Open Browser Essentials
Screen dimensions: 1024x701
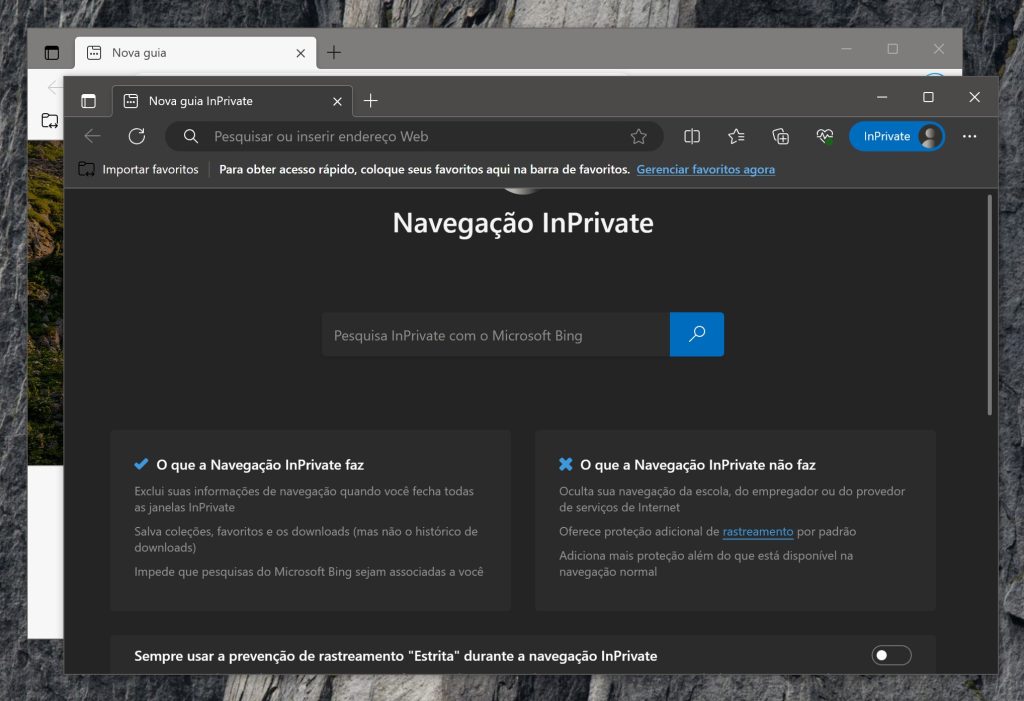(824, 136)
